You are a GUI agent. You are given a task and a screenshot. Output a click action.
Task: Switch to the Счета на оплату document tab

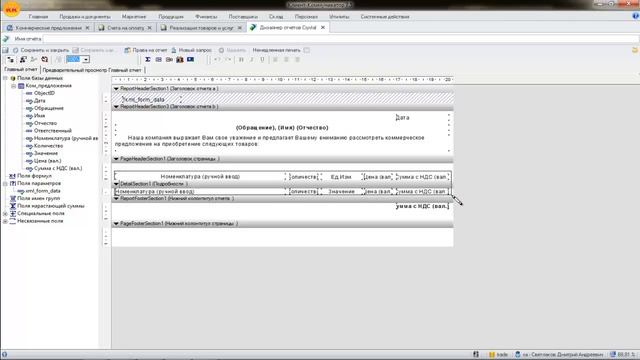tap(126, 28)
